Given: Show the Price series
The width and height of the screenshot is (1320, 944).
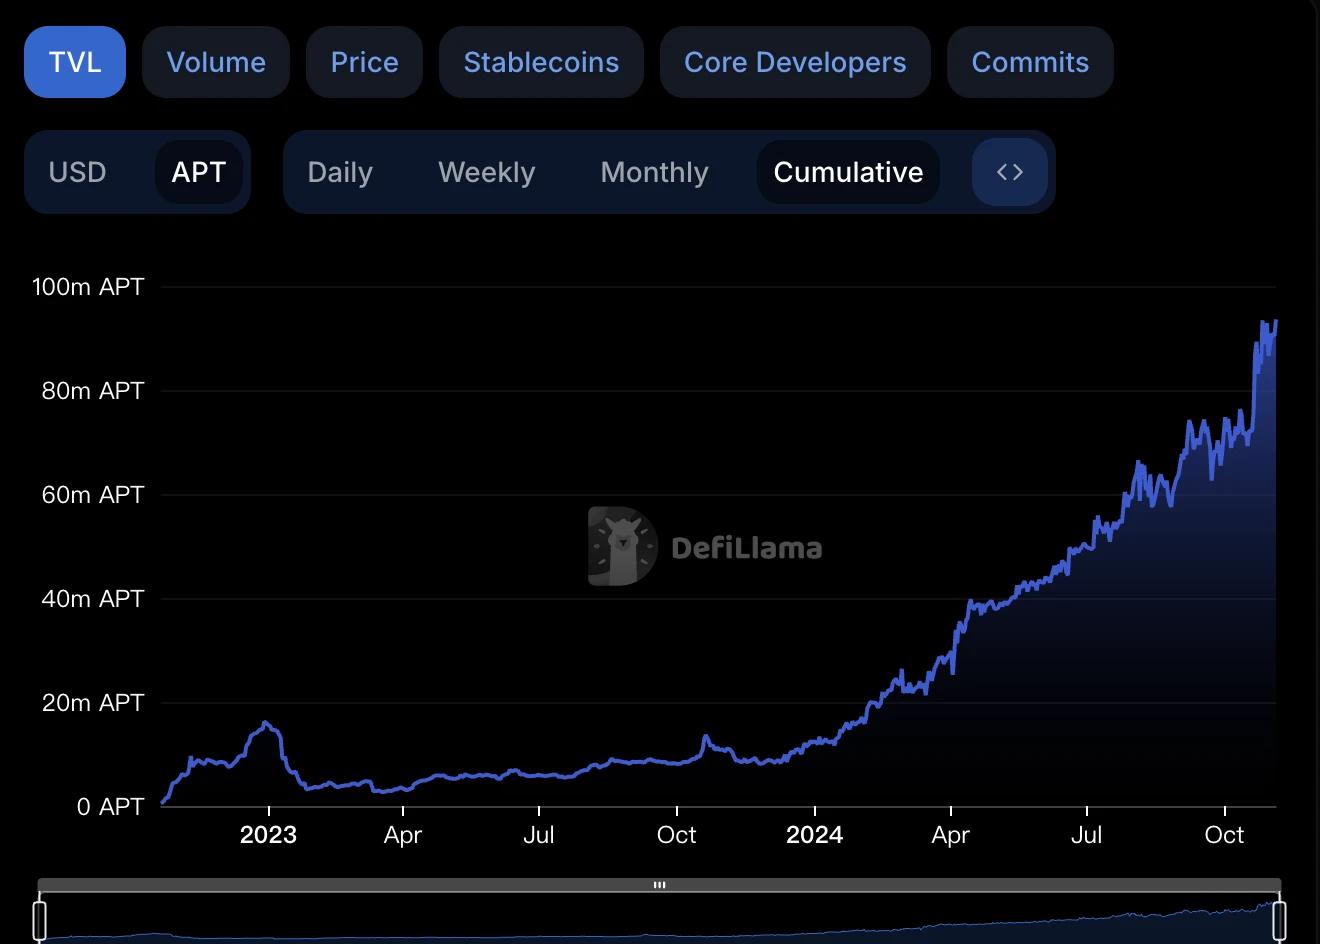Looking at the screenshot, I should click(364, 62).
